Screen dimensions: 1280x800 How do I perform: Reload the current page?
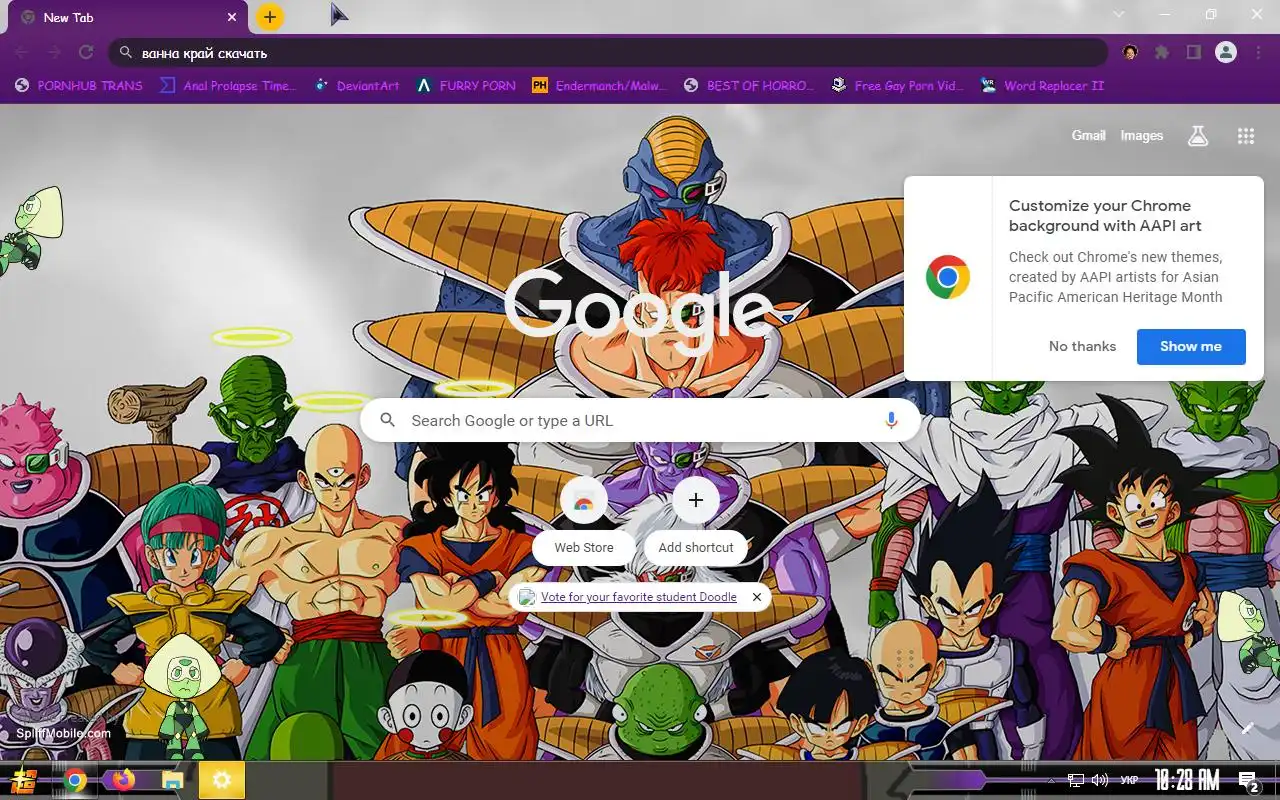pos(86,52)
